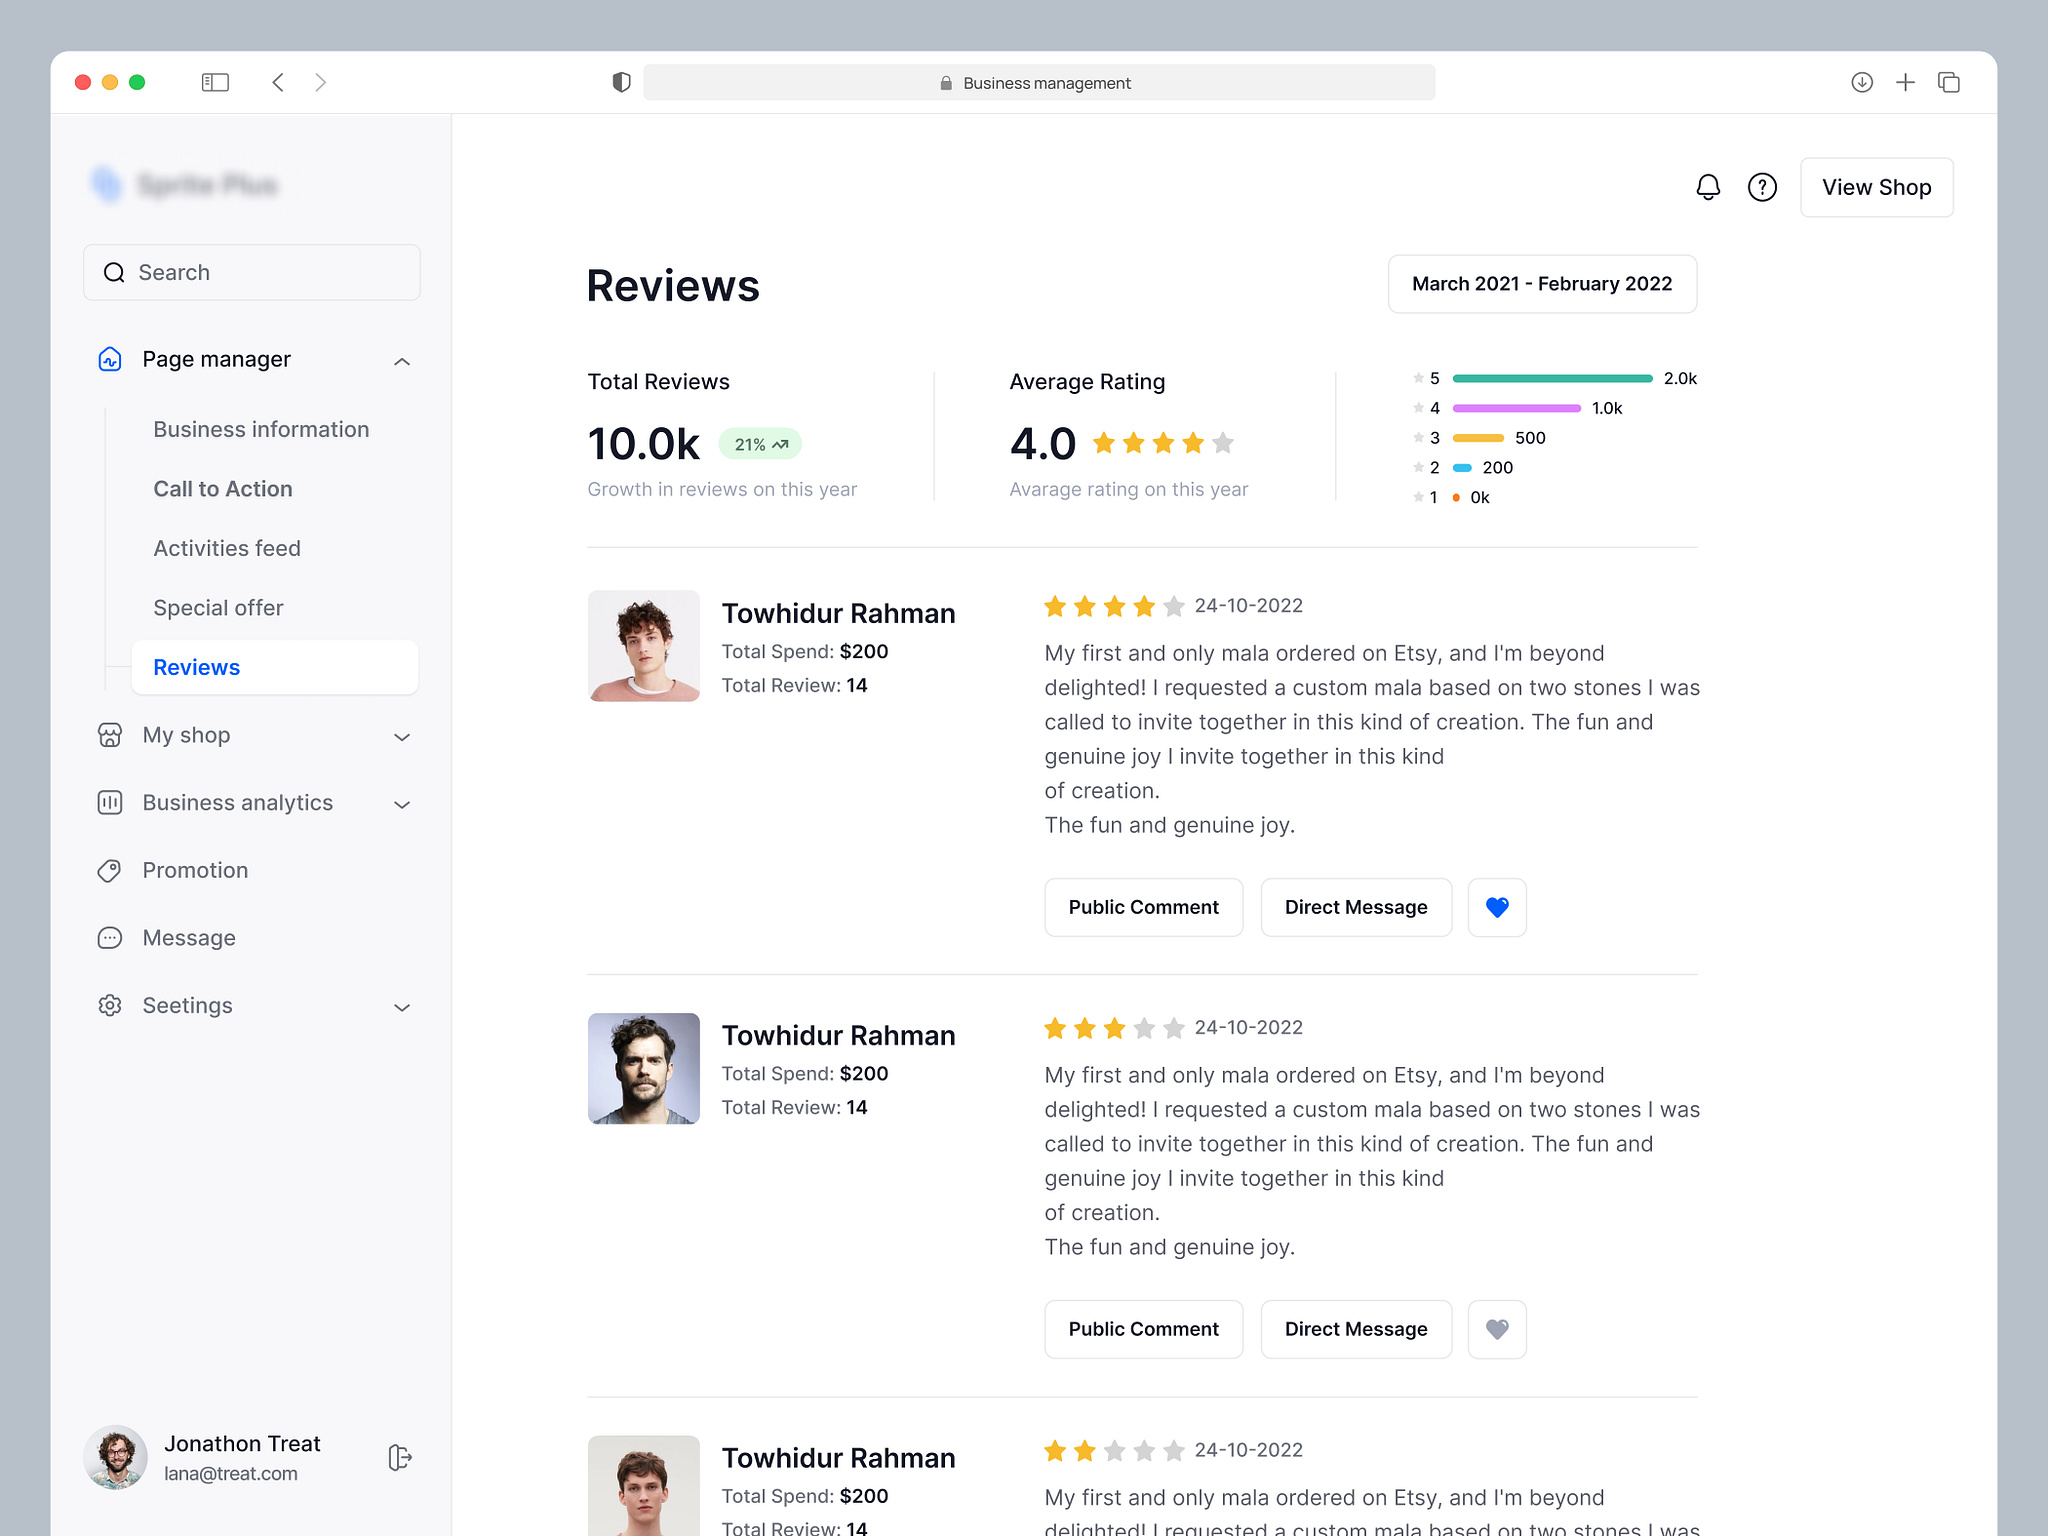The image size is (2048, 1536).
Task: Click first review's four-star rating
Action: pyautogui.click(x=1114, y=606)
